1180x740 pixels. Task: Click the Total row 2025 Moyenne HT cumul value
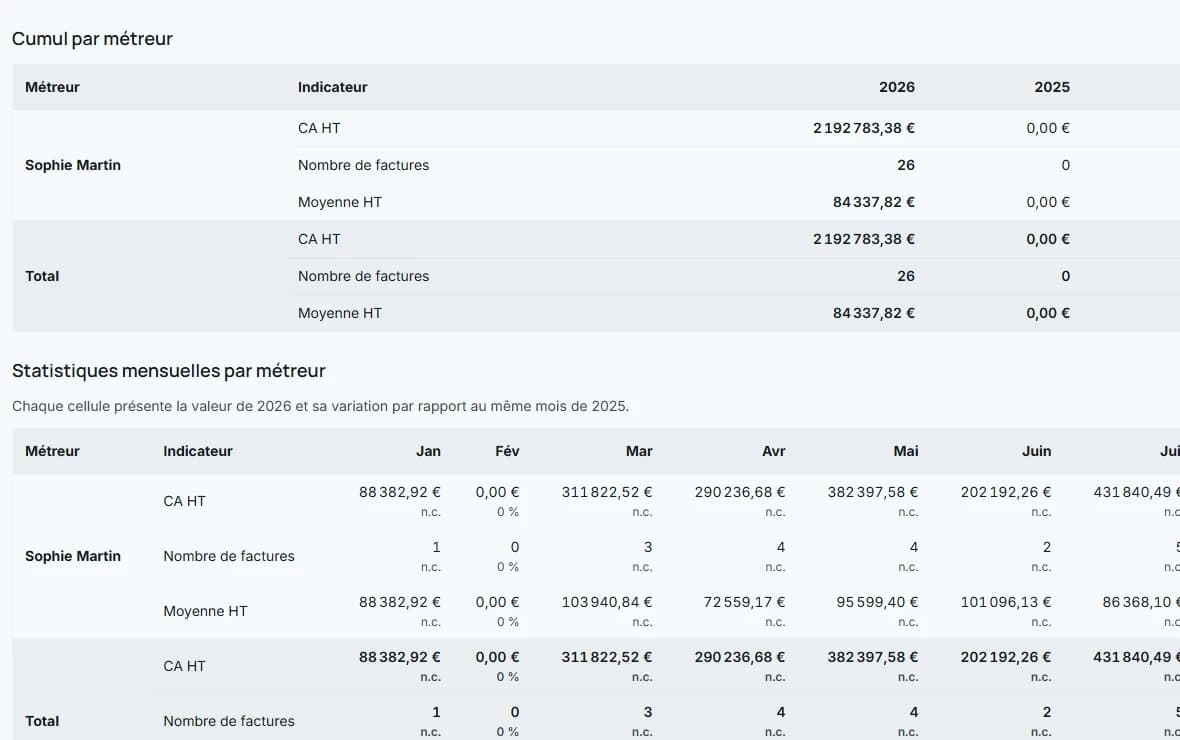[1048, 313]
